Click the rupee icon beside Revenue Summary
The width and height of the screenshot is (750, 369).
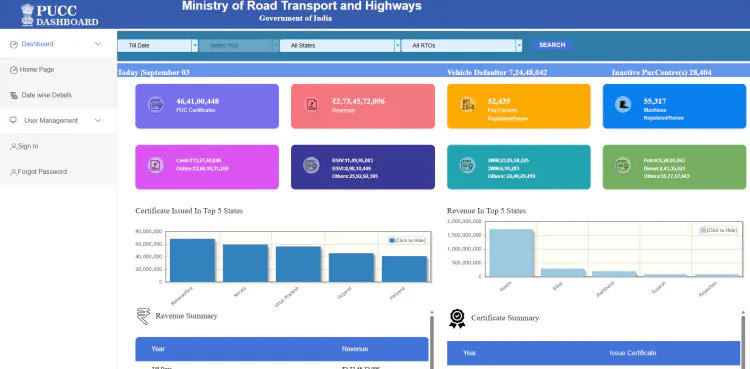[143, 317]
